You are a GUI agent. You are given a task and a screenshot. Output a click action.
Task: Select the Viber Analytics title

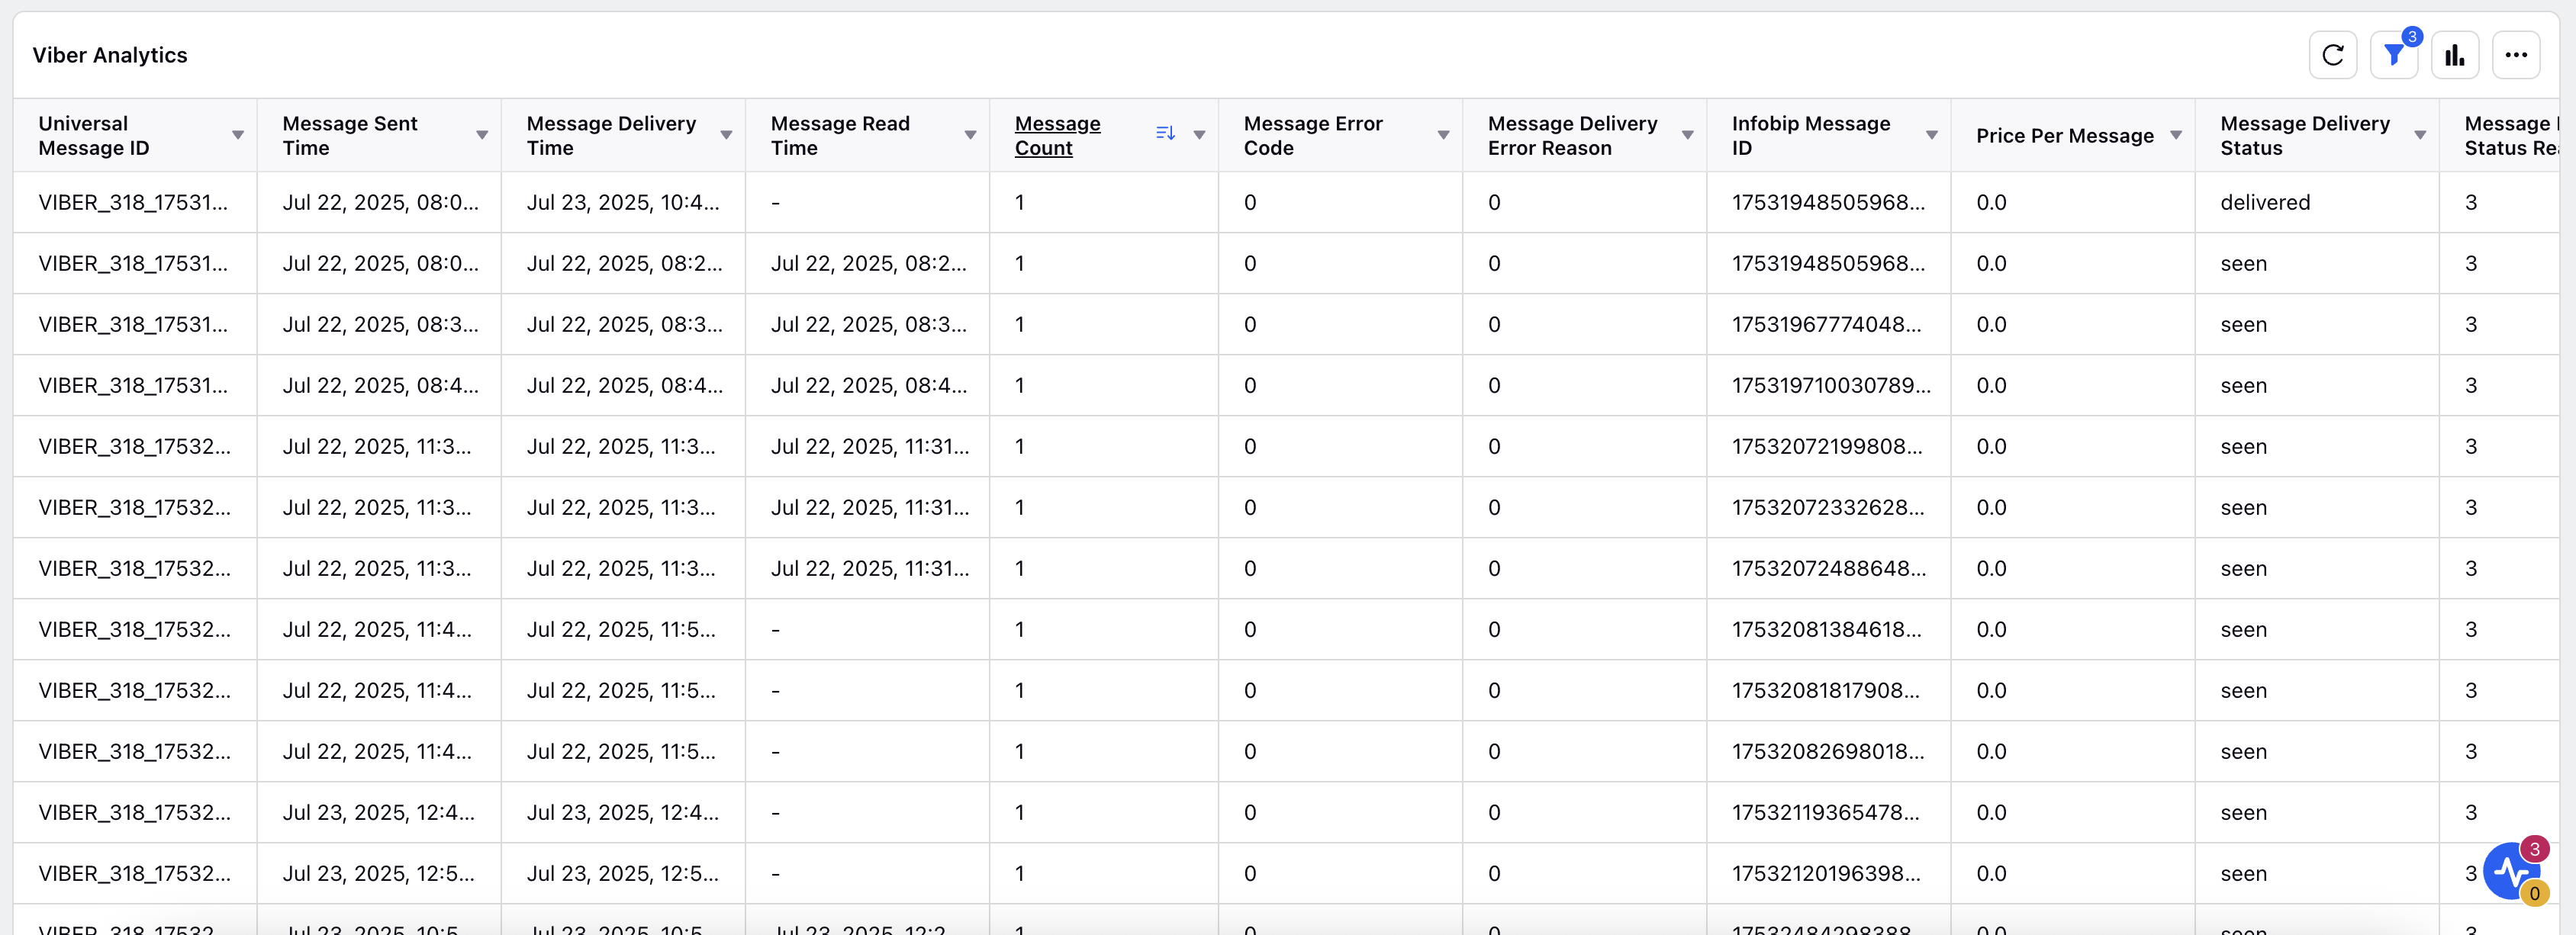click(x=110, y=55)
